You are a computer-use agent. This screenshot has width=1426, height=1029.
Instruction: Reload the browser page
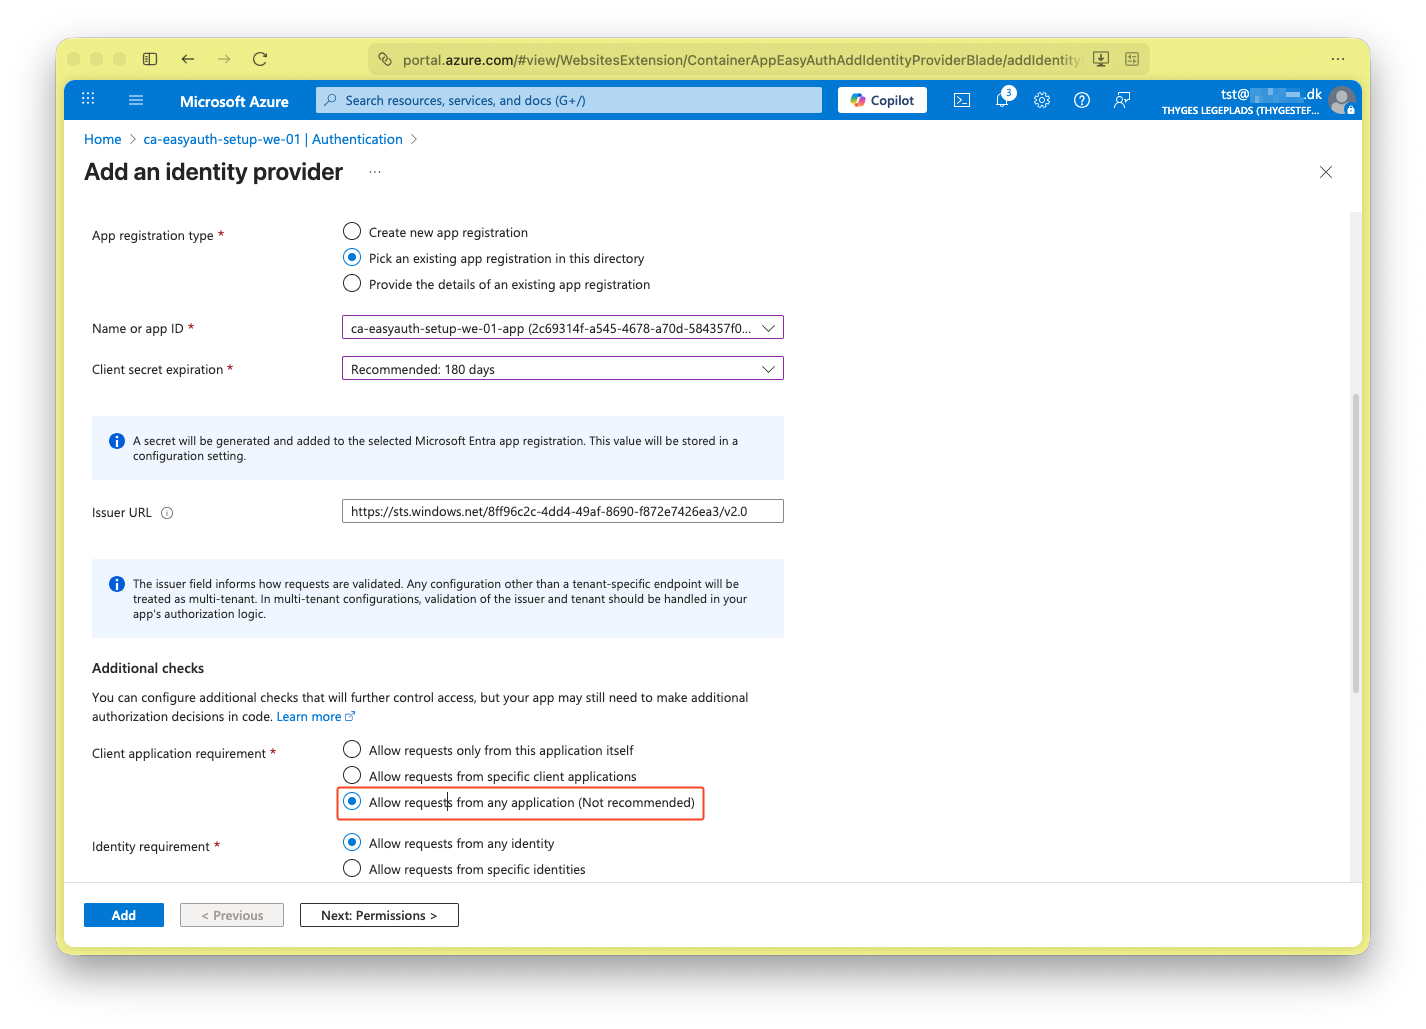tap(260, 59)
